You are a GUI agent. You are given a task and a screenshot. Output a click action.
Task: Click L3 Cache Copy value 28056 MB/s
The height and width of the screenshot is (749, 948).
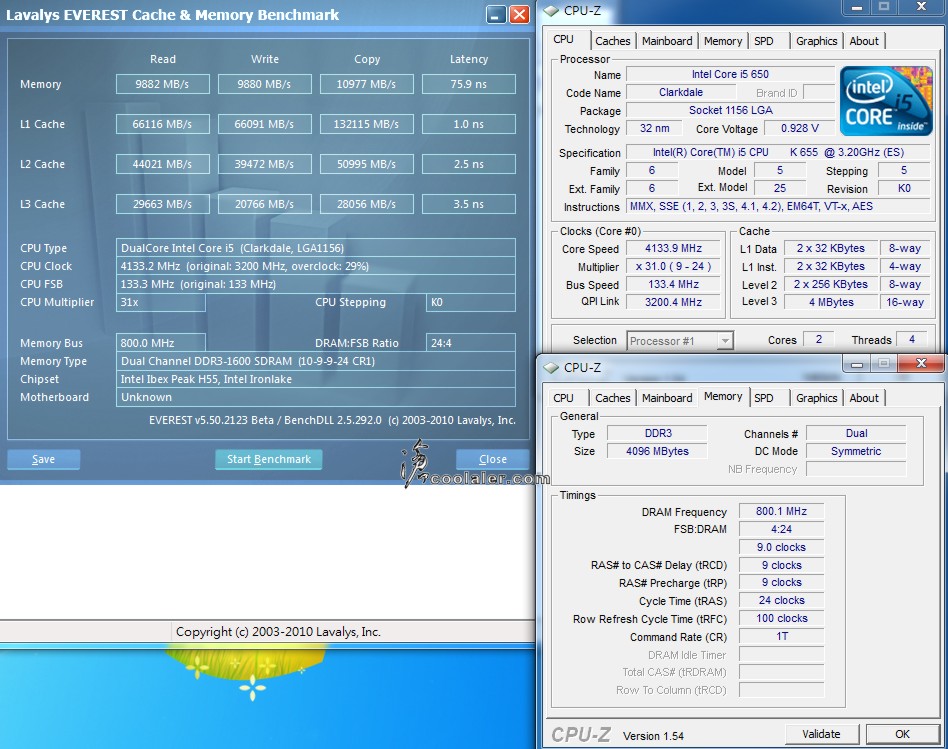tap(366, 204)
